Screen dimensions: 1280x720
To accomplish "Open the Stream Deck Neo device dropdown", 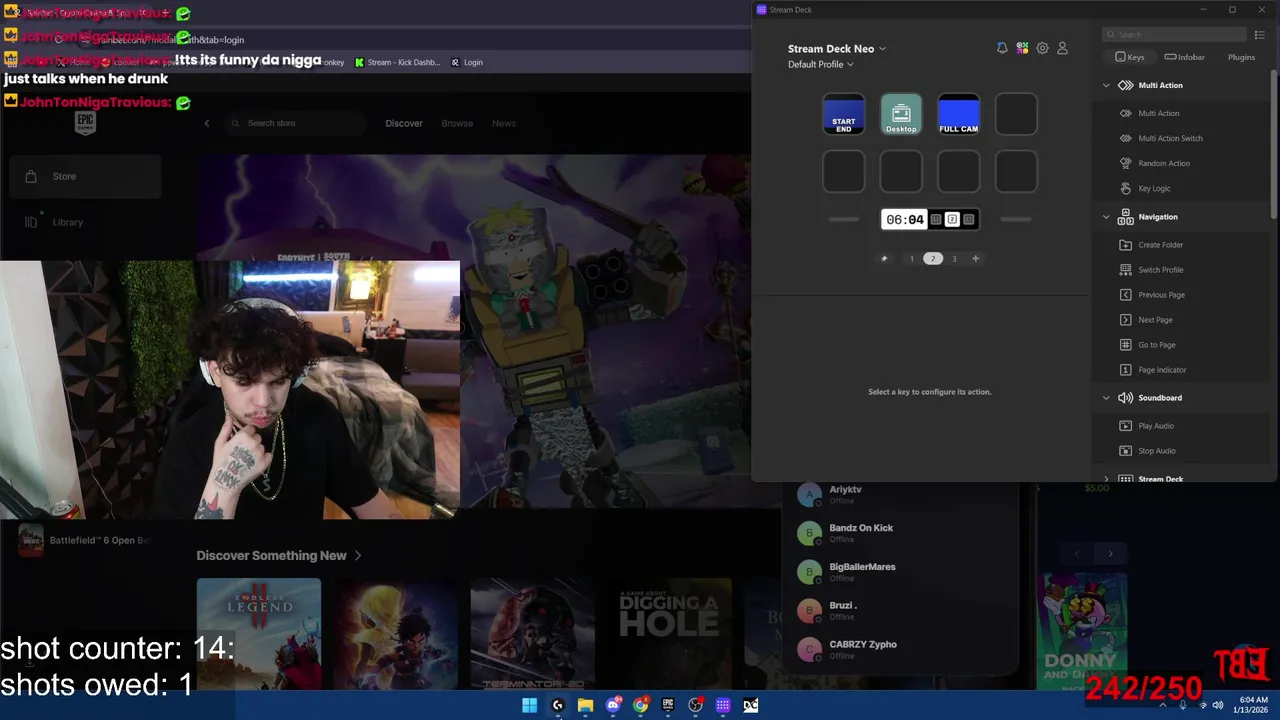I will coord(837,48).
